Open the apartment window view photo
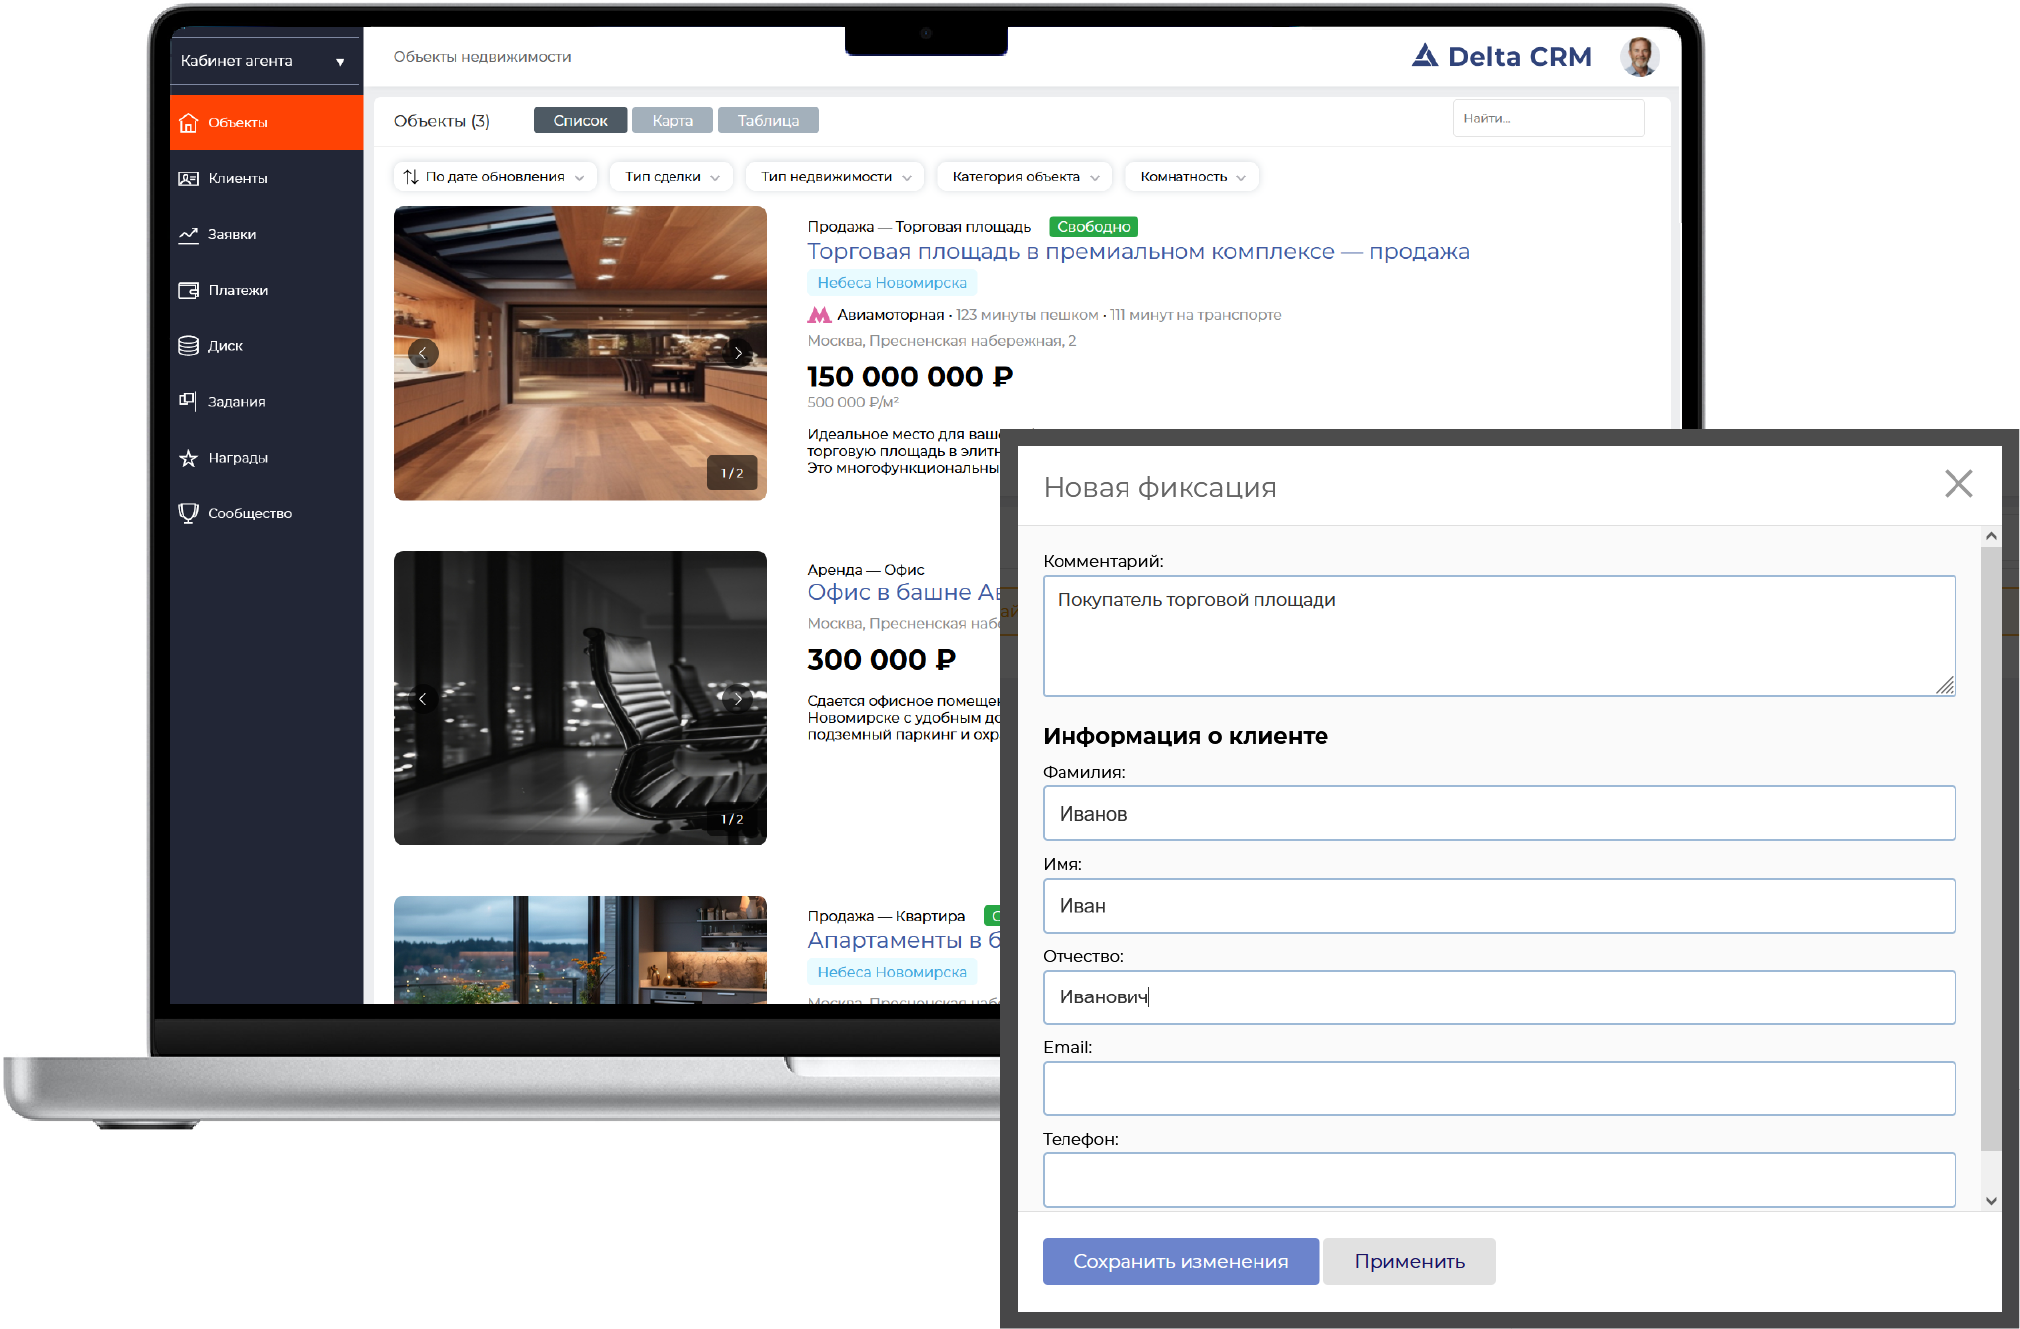 (580, 950)
